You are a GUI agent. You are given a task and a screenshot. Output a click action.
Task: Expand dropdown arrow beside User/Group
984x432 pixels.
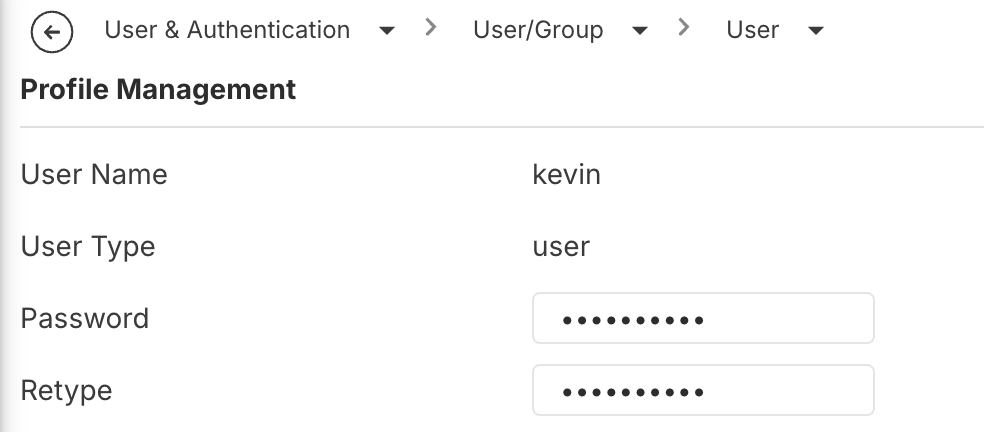pyautogui.click(x=639, y=31)
